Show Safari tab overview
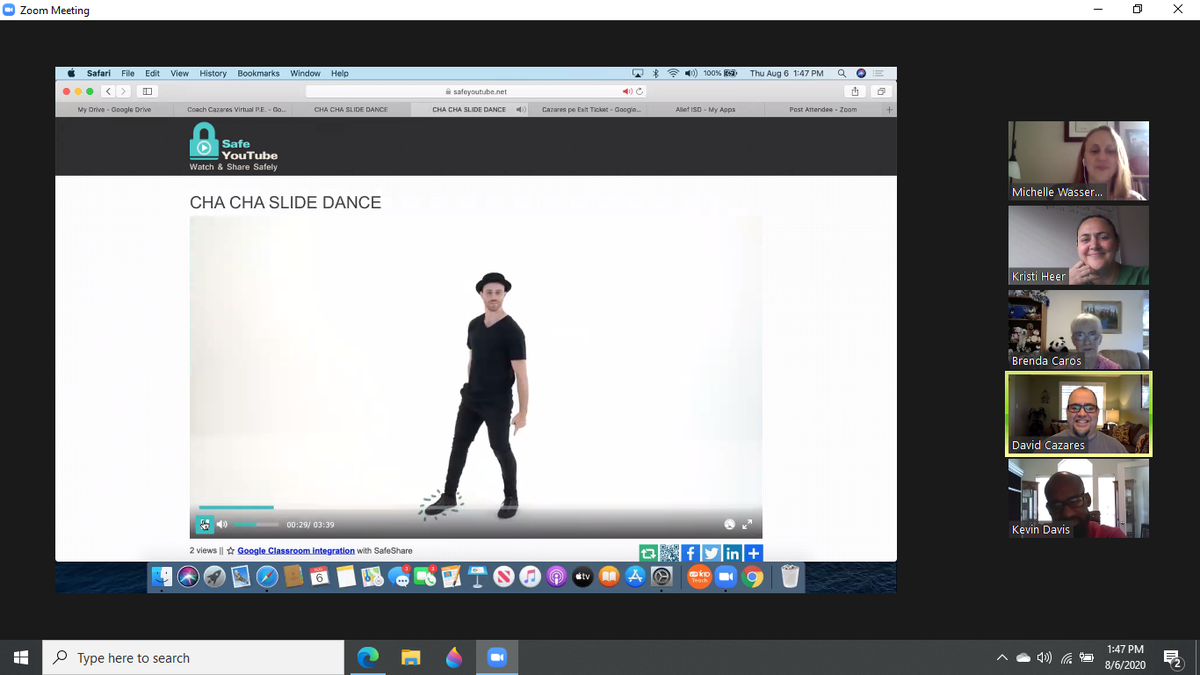 tap(880, 91)
